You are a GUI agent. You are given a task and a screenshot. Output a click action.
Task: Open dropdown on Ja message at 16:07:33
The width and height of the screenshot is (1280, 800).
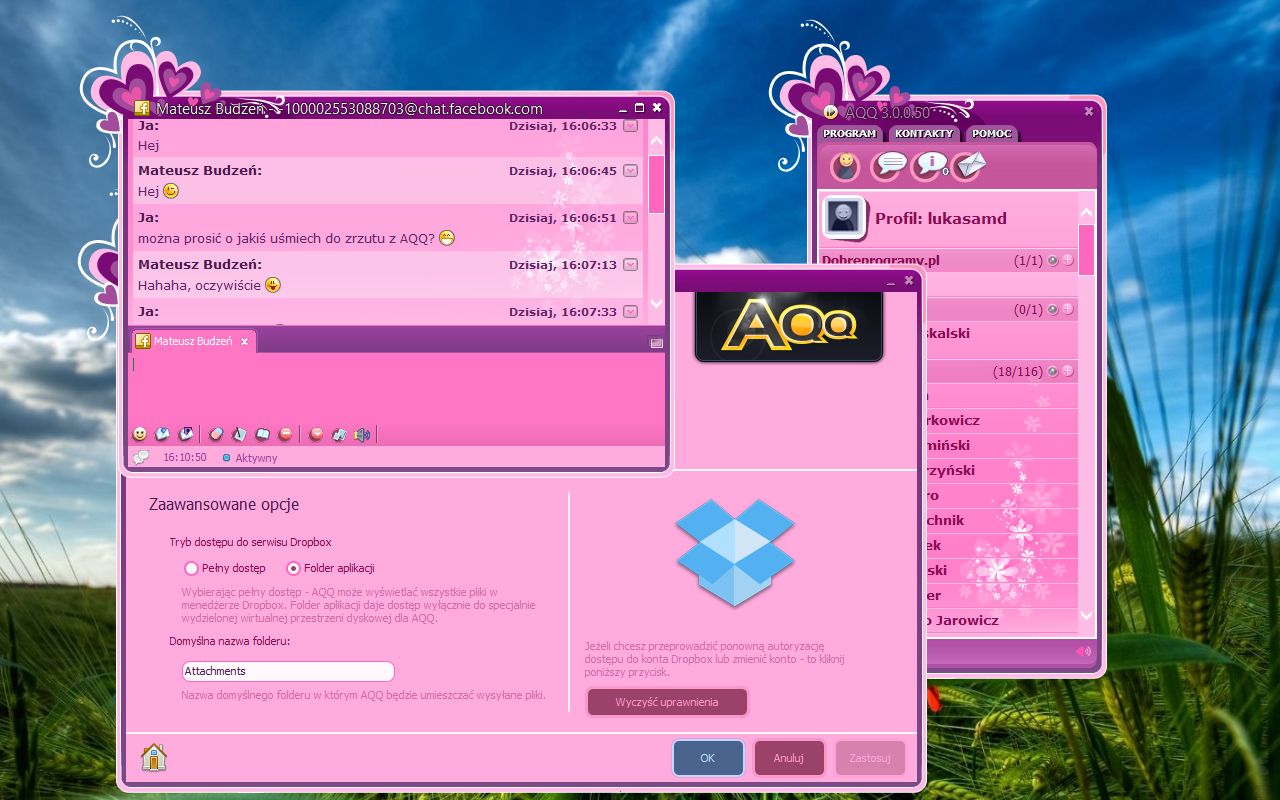tap(630, 312)
